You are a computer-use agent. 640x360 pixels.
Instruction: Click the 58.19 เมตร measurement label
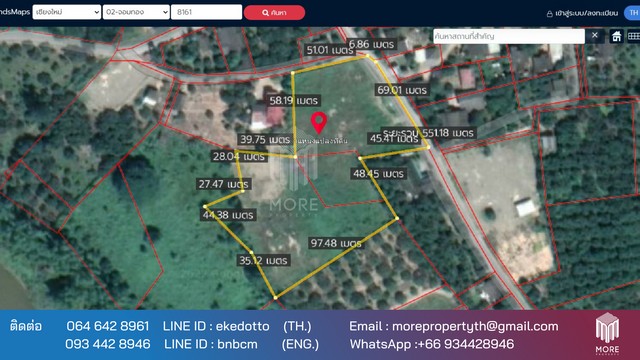[293, 100]
